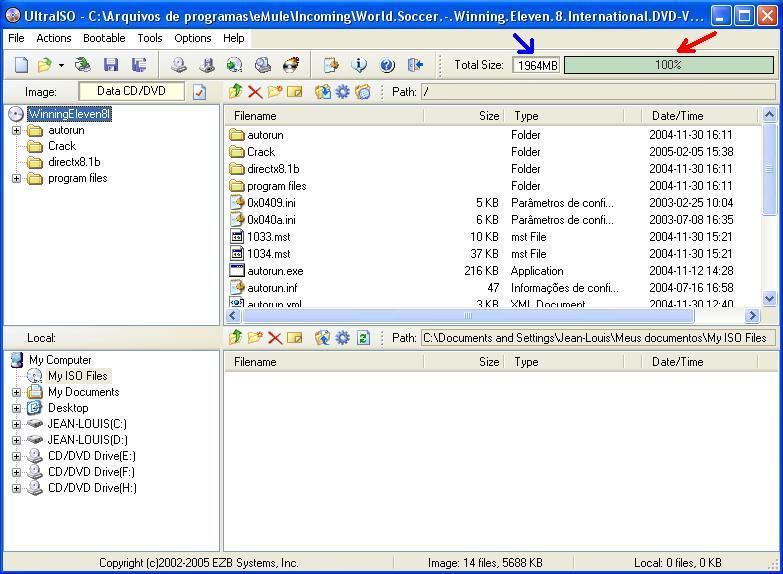Click the Open image folder icon
The width and height of the screenshot is (783, 574).
point(45,65)
